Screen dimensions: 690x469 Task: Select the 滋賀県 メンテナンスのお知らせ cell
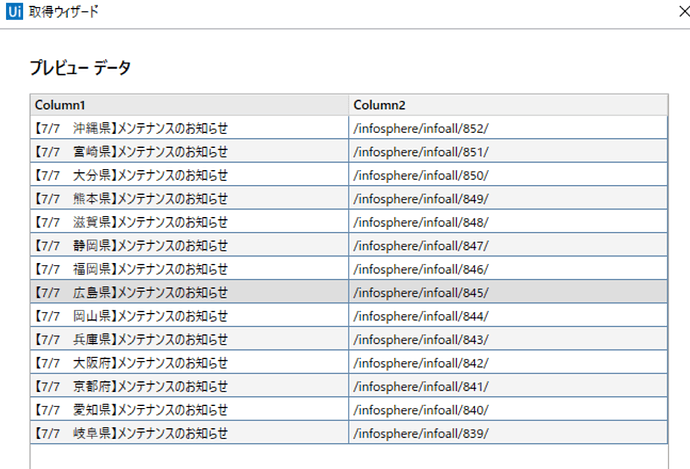pyautogui.click(x=190, y=222)
